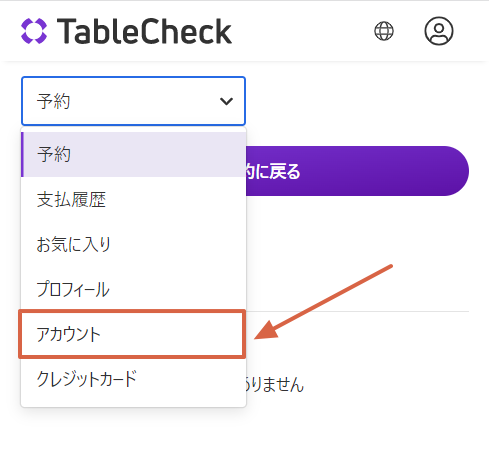Click the partially hidden りません message text
This screenshot has width=489, height=469.
[275, 385]
